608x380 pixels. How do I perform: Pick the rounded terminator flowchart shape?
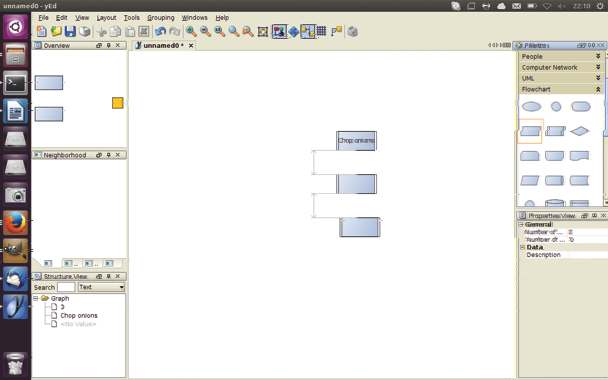(580, 106)
